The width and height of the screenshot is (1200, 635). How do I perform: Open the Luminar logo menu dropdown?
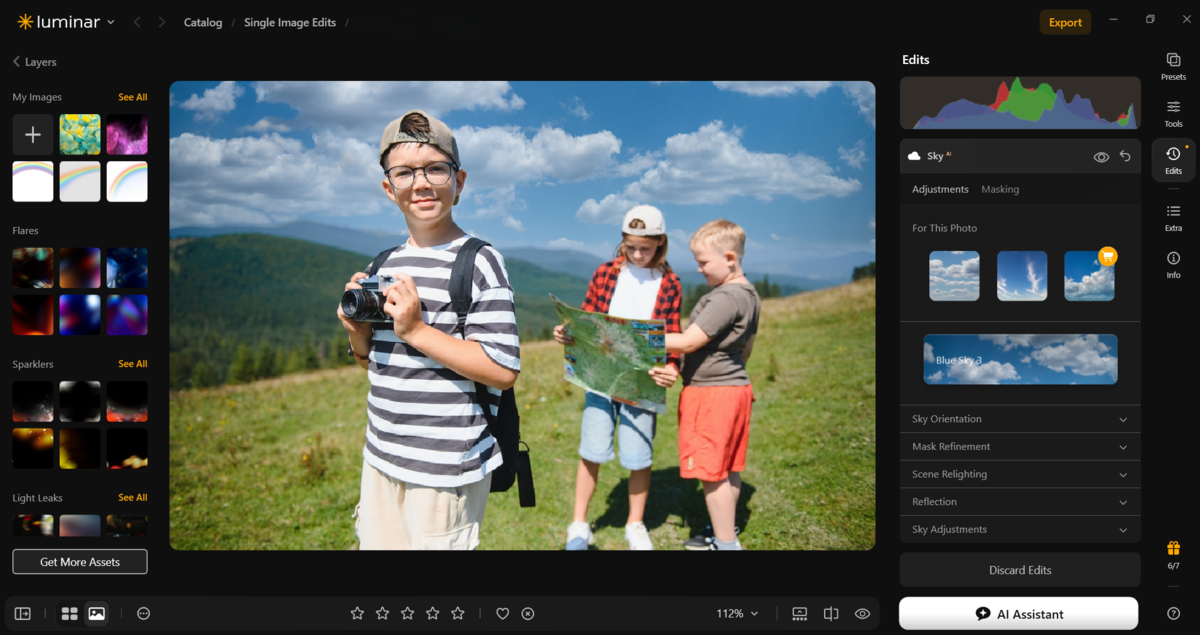(66, 22)
